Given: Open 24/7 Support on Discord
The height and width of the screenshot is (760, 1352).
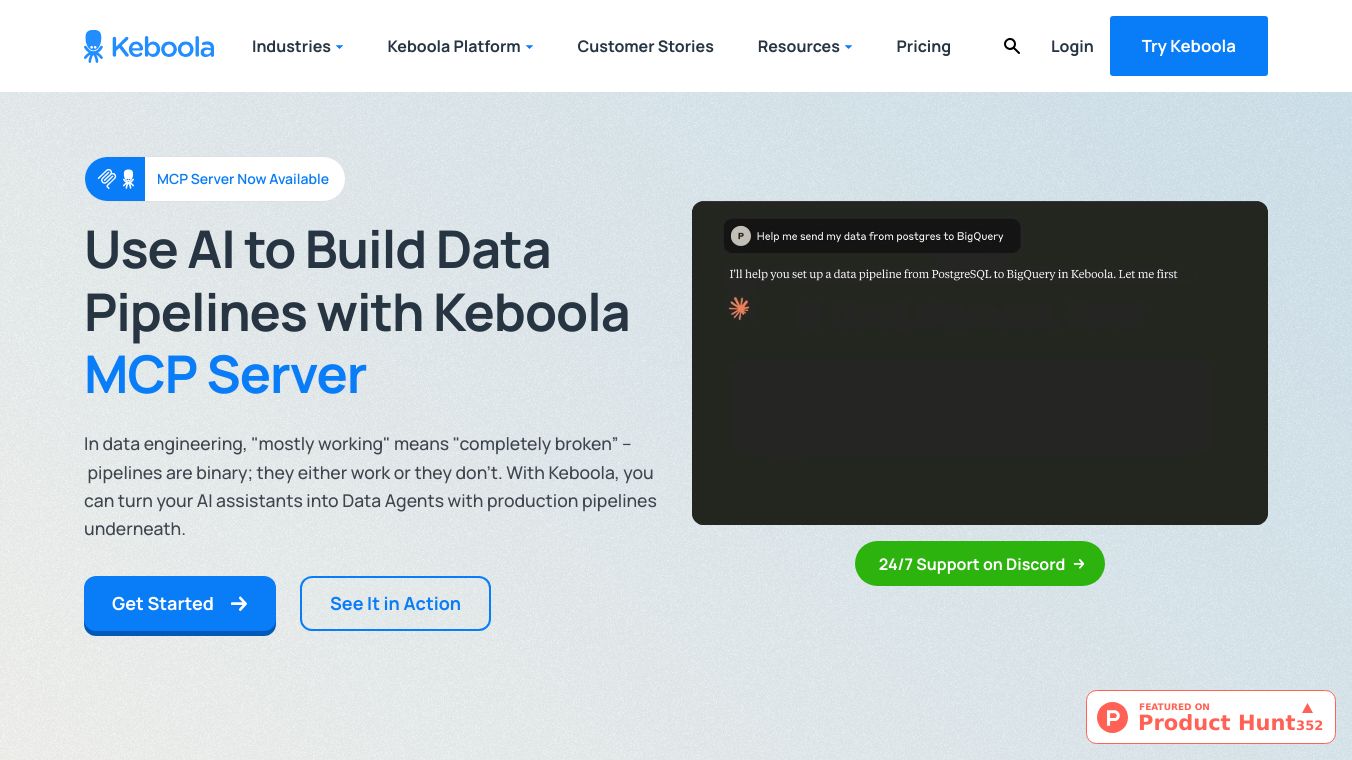Looking at the screenshot, I should pos(980,564).
